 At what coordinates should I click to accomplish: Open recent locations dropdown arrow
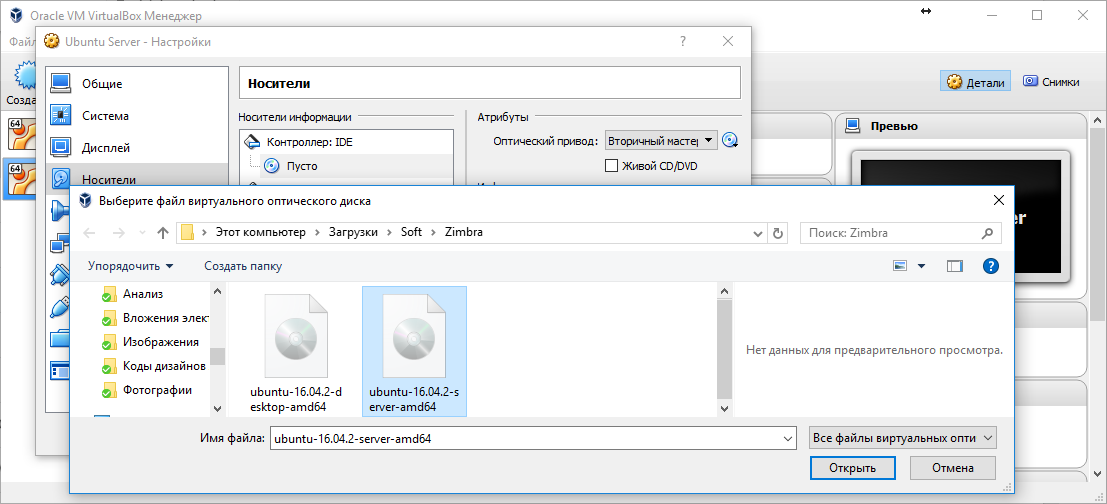(x=143, y=233)
